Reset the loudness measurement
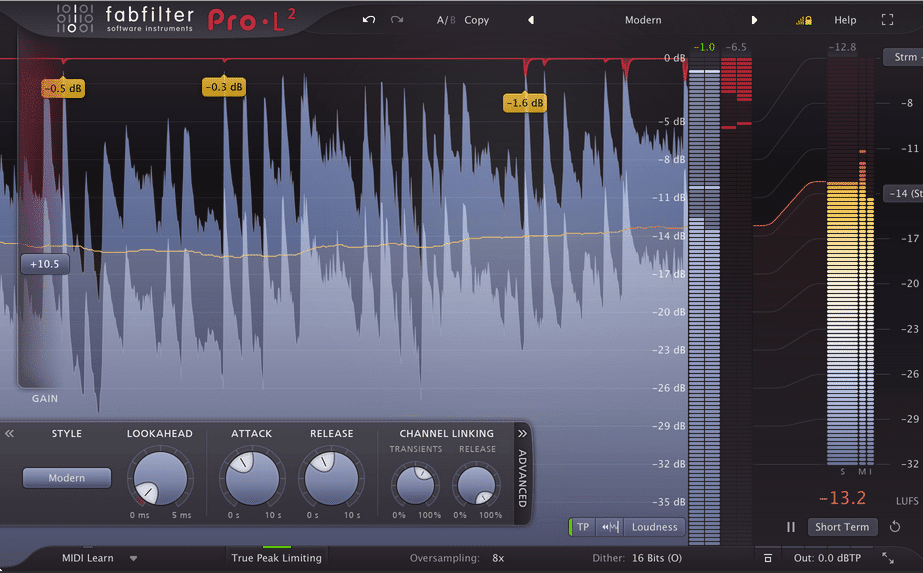 tap(895, 527)
